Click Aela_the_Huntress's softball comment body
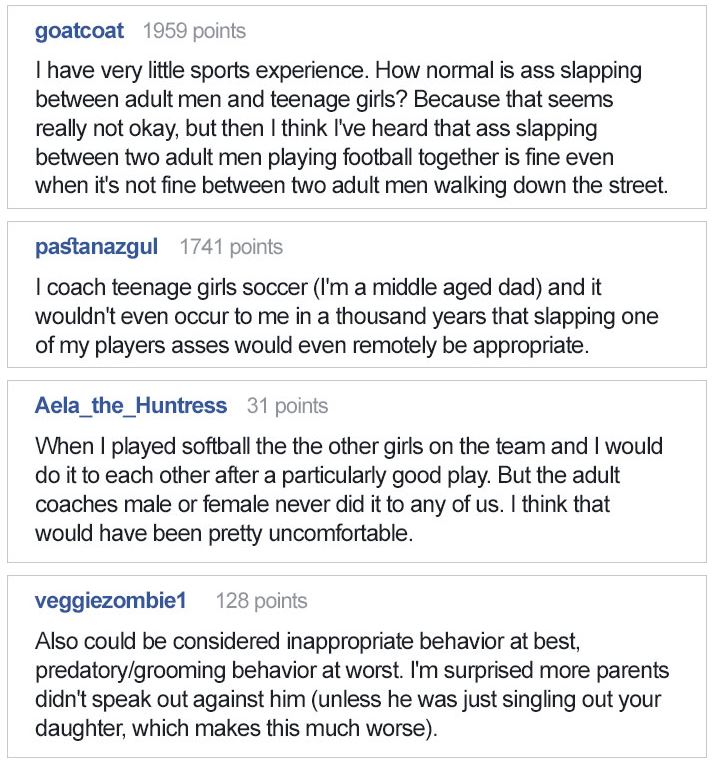 click(348, 490)
